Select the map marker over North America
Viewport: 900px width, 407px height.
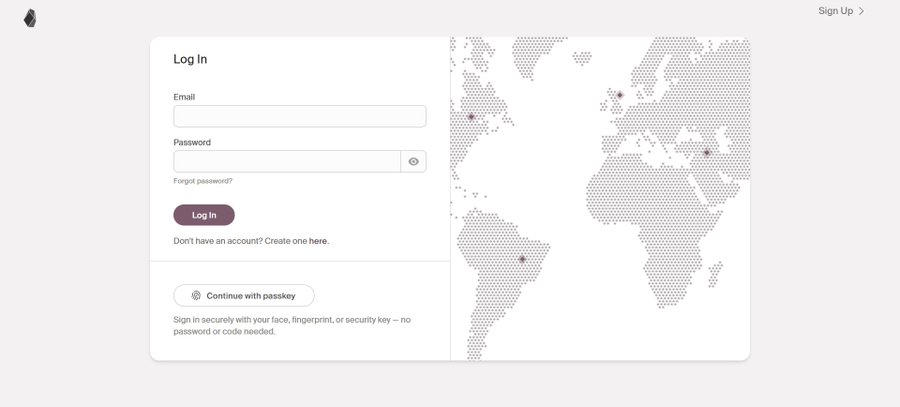[x=471, y=117]
